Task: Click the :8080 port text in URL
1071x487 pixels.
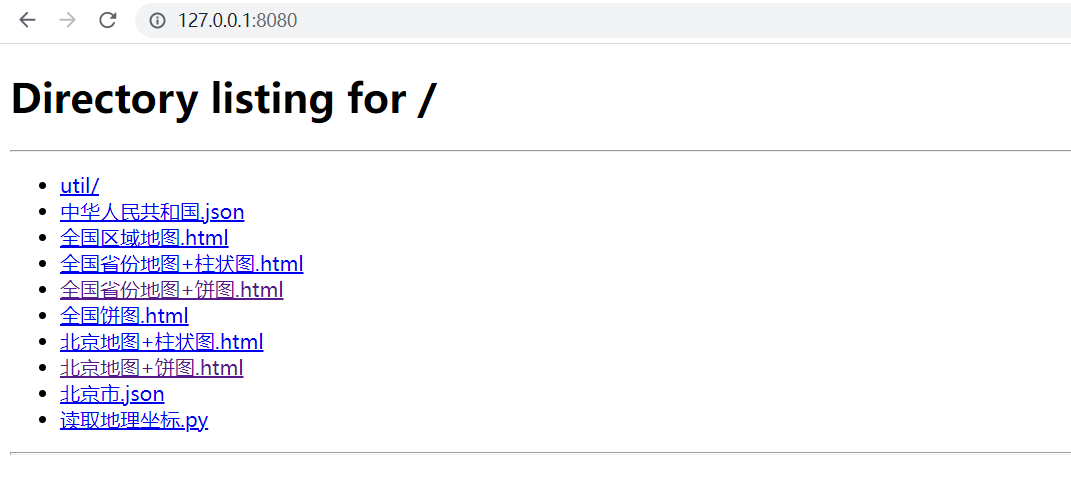Action: coord(275,20)
